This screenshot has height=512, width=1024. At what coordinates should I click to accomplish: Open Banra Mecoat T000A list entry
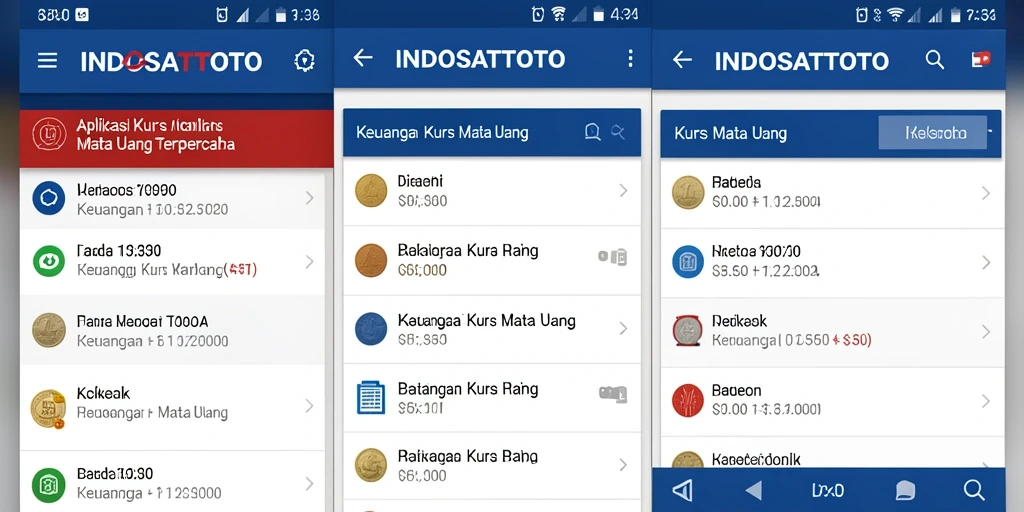[172, 330]
